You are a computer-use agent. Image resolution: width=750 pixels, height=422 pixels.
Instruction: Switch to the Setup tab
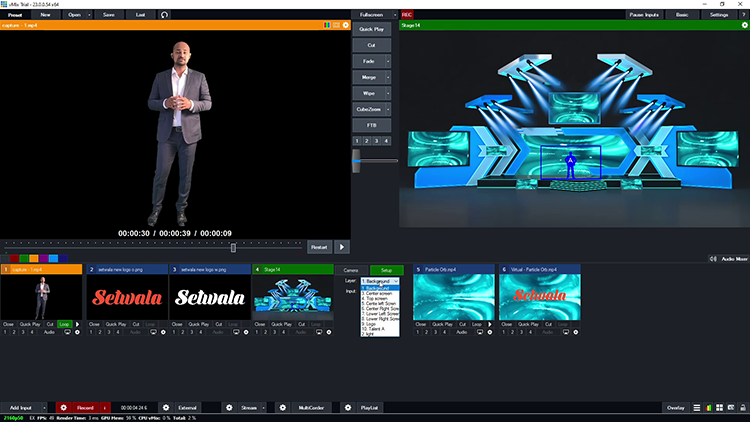pos(386,270)
